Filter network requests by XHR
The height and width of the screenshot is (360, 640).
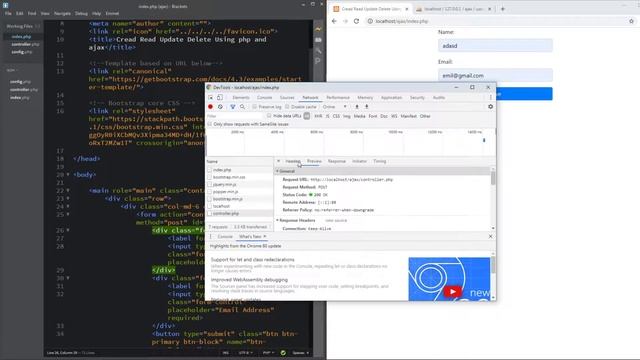pos(318,116)
